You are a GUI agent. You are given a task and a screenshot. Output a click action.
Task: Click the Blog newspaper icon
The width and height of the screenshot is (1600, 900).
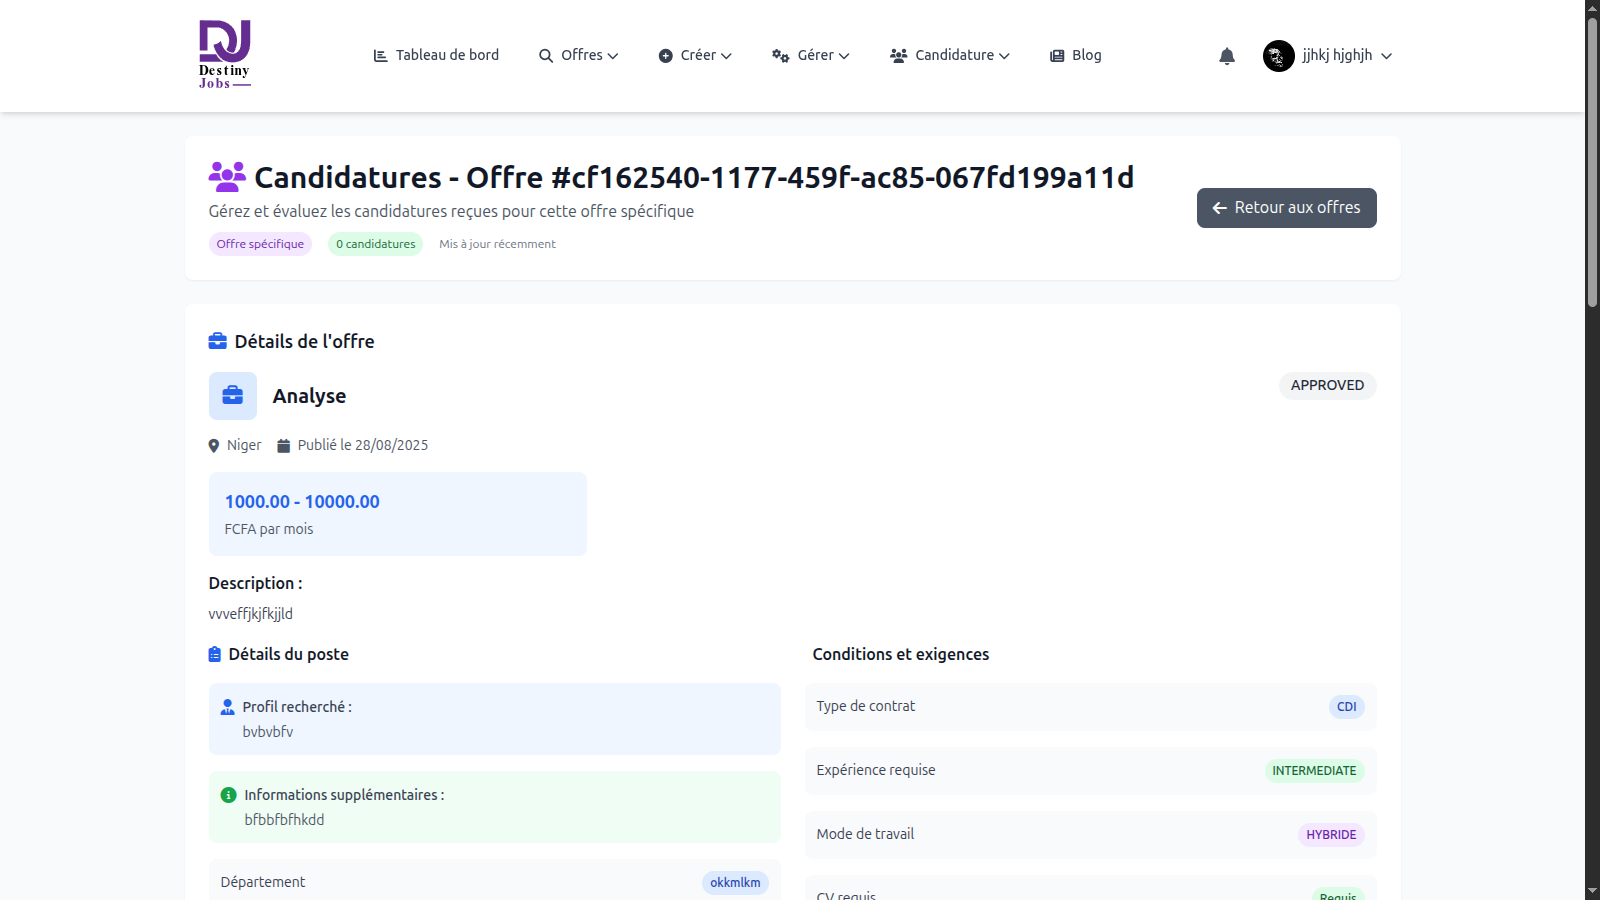1057,56
